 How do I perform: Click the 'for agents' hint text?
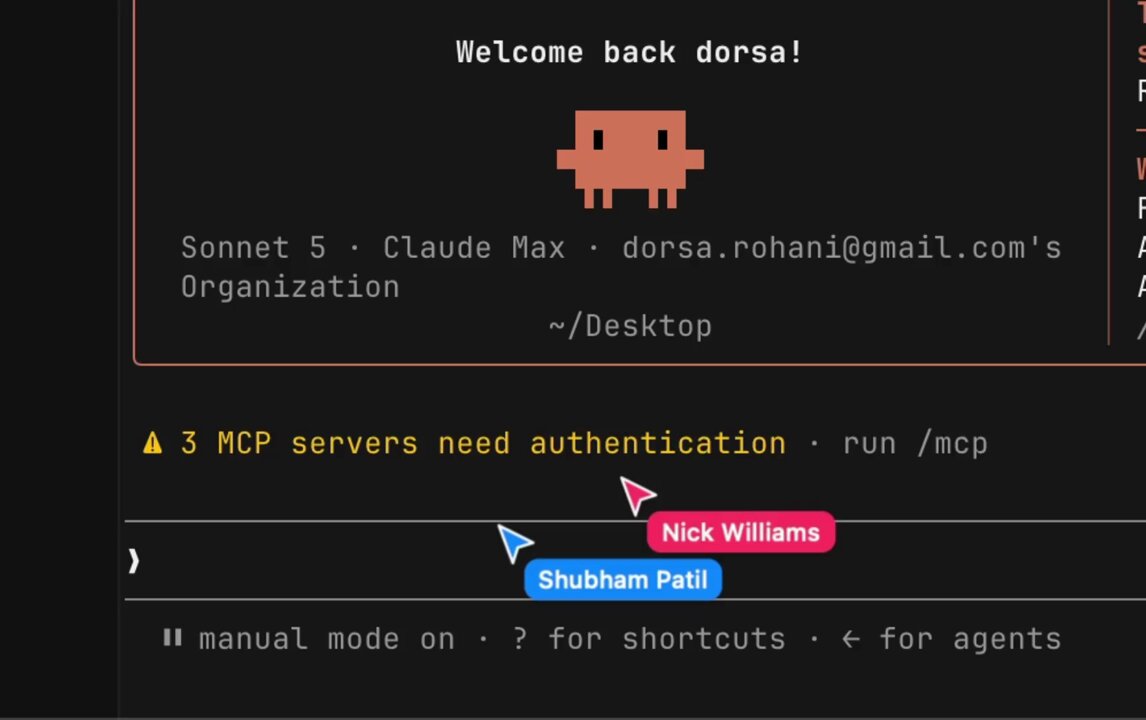[x=970, y=640]
